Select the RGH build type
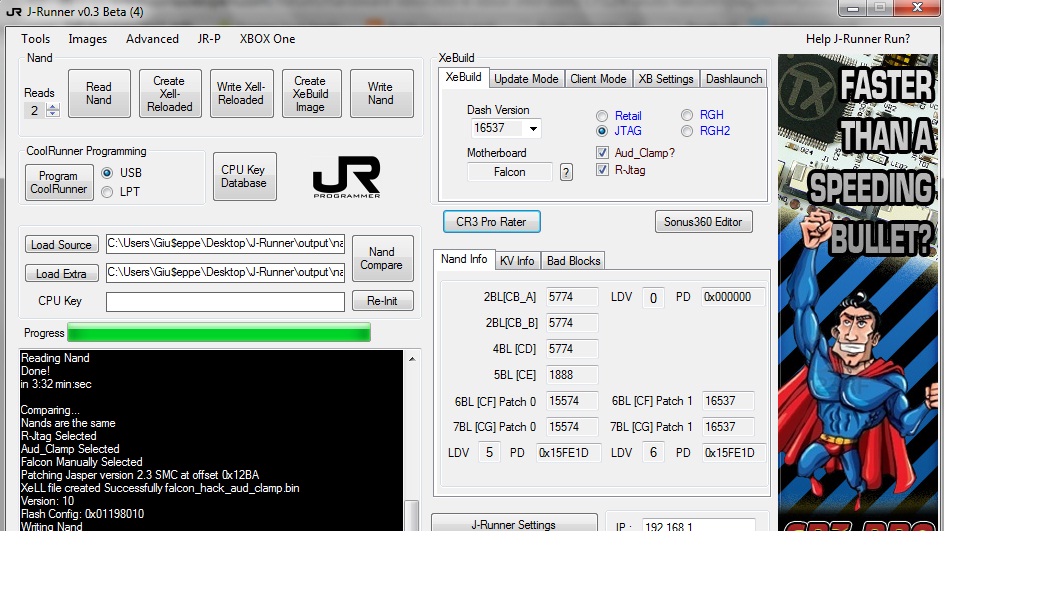Image resolution: width=1040 pixels, height=608 pixels. pos(686,115)
